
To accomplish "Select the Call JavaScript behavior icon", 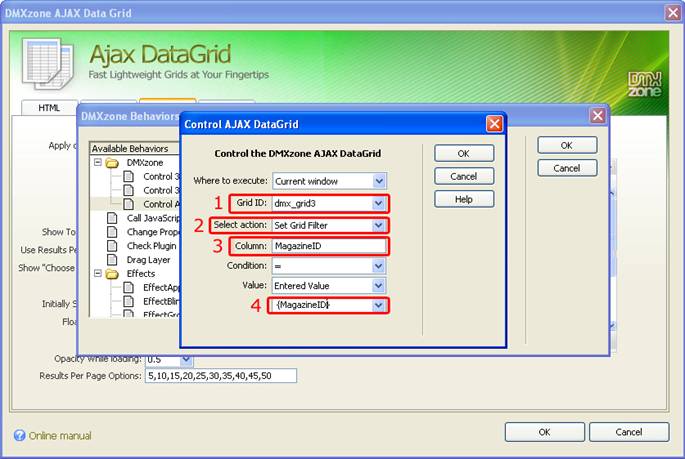I will click(112, 218).
